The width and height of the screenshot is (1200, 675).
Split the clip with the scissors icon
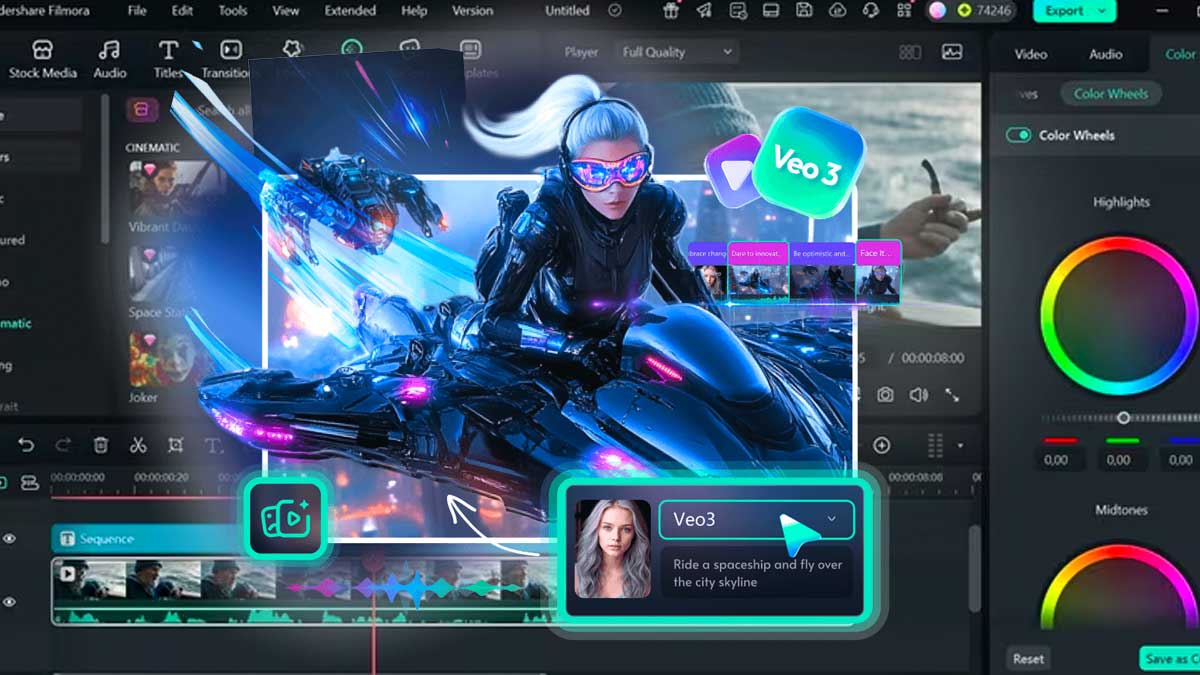tap(139, 446)
